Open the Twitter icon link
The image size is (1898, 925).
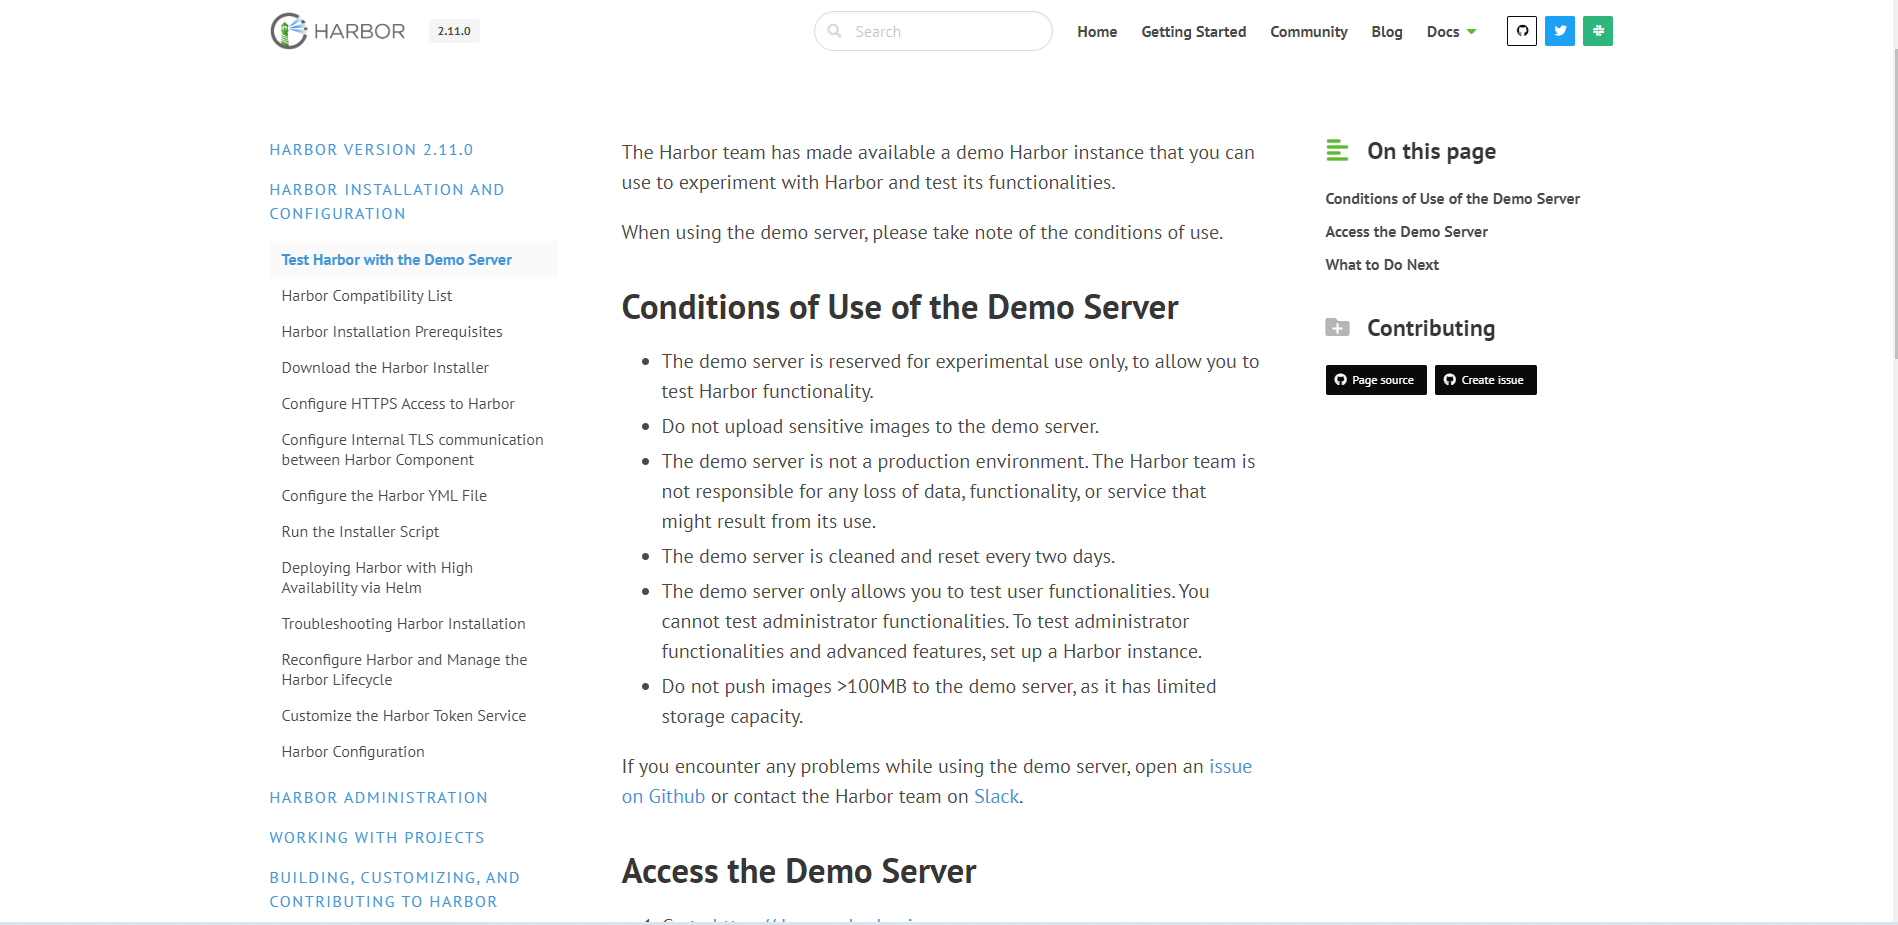(x=1559, y=31)
